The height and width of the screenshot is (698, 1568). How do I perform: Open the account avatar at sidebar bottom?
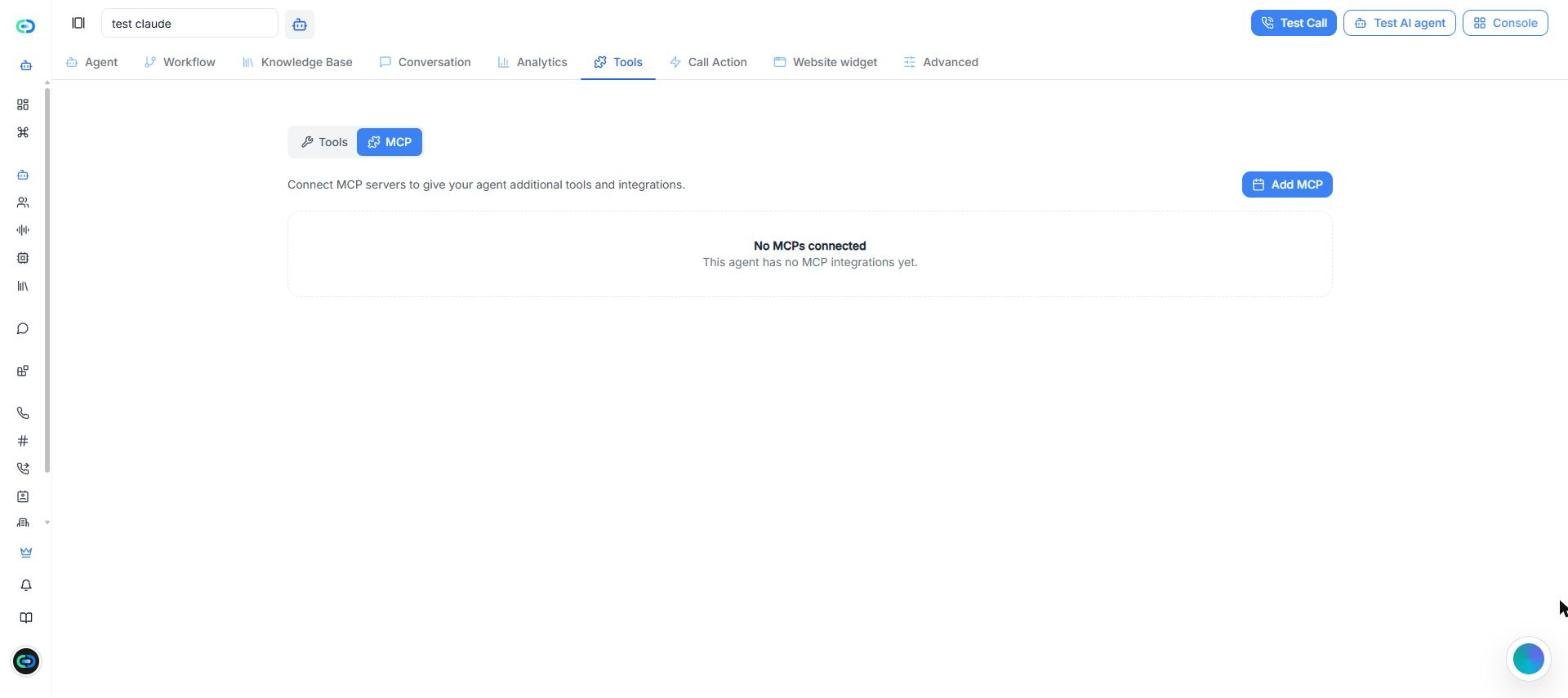coord(26,661)
